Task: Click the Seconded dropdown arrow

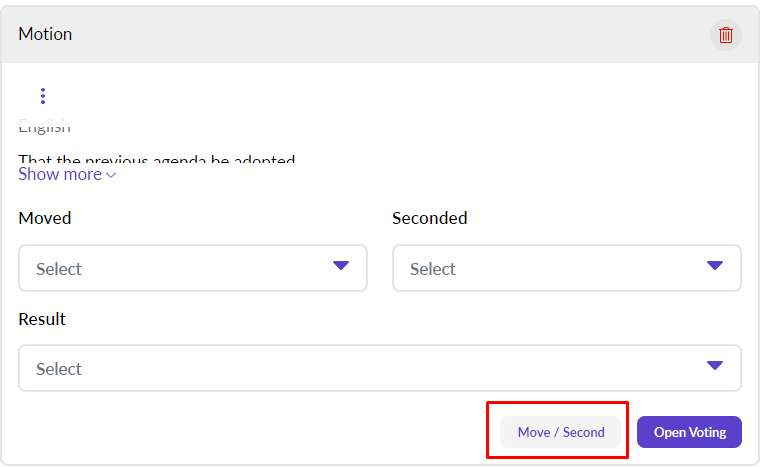Action: [714, 266]
